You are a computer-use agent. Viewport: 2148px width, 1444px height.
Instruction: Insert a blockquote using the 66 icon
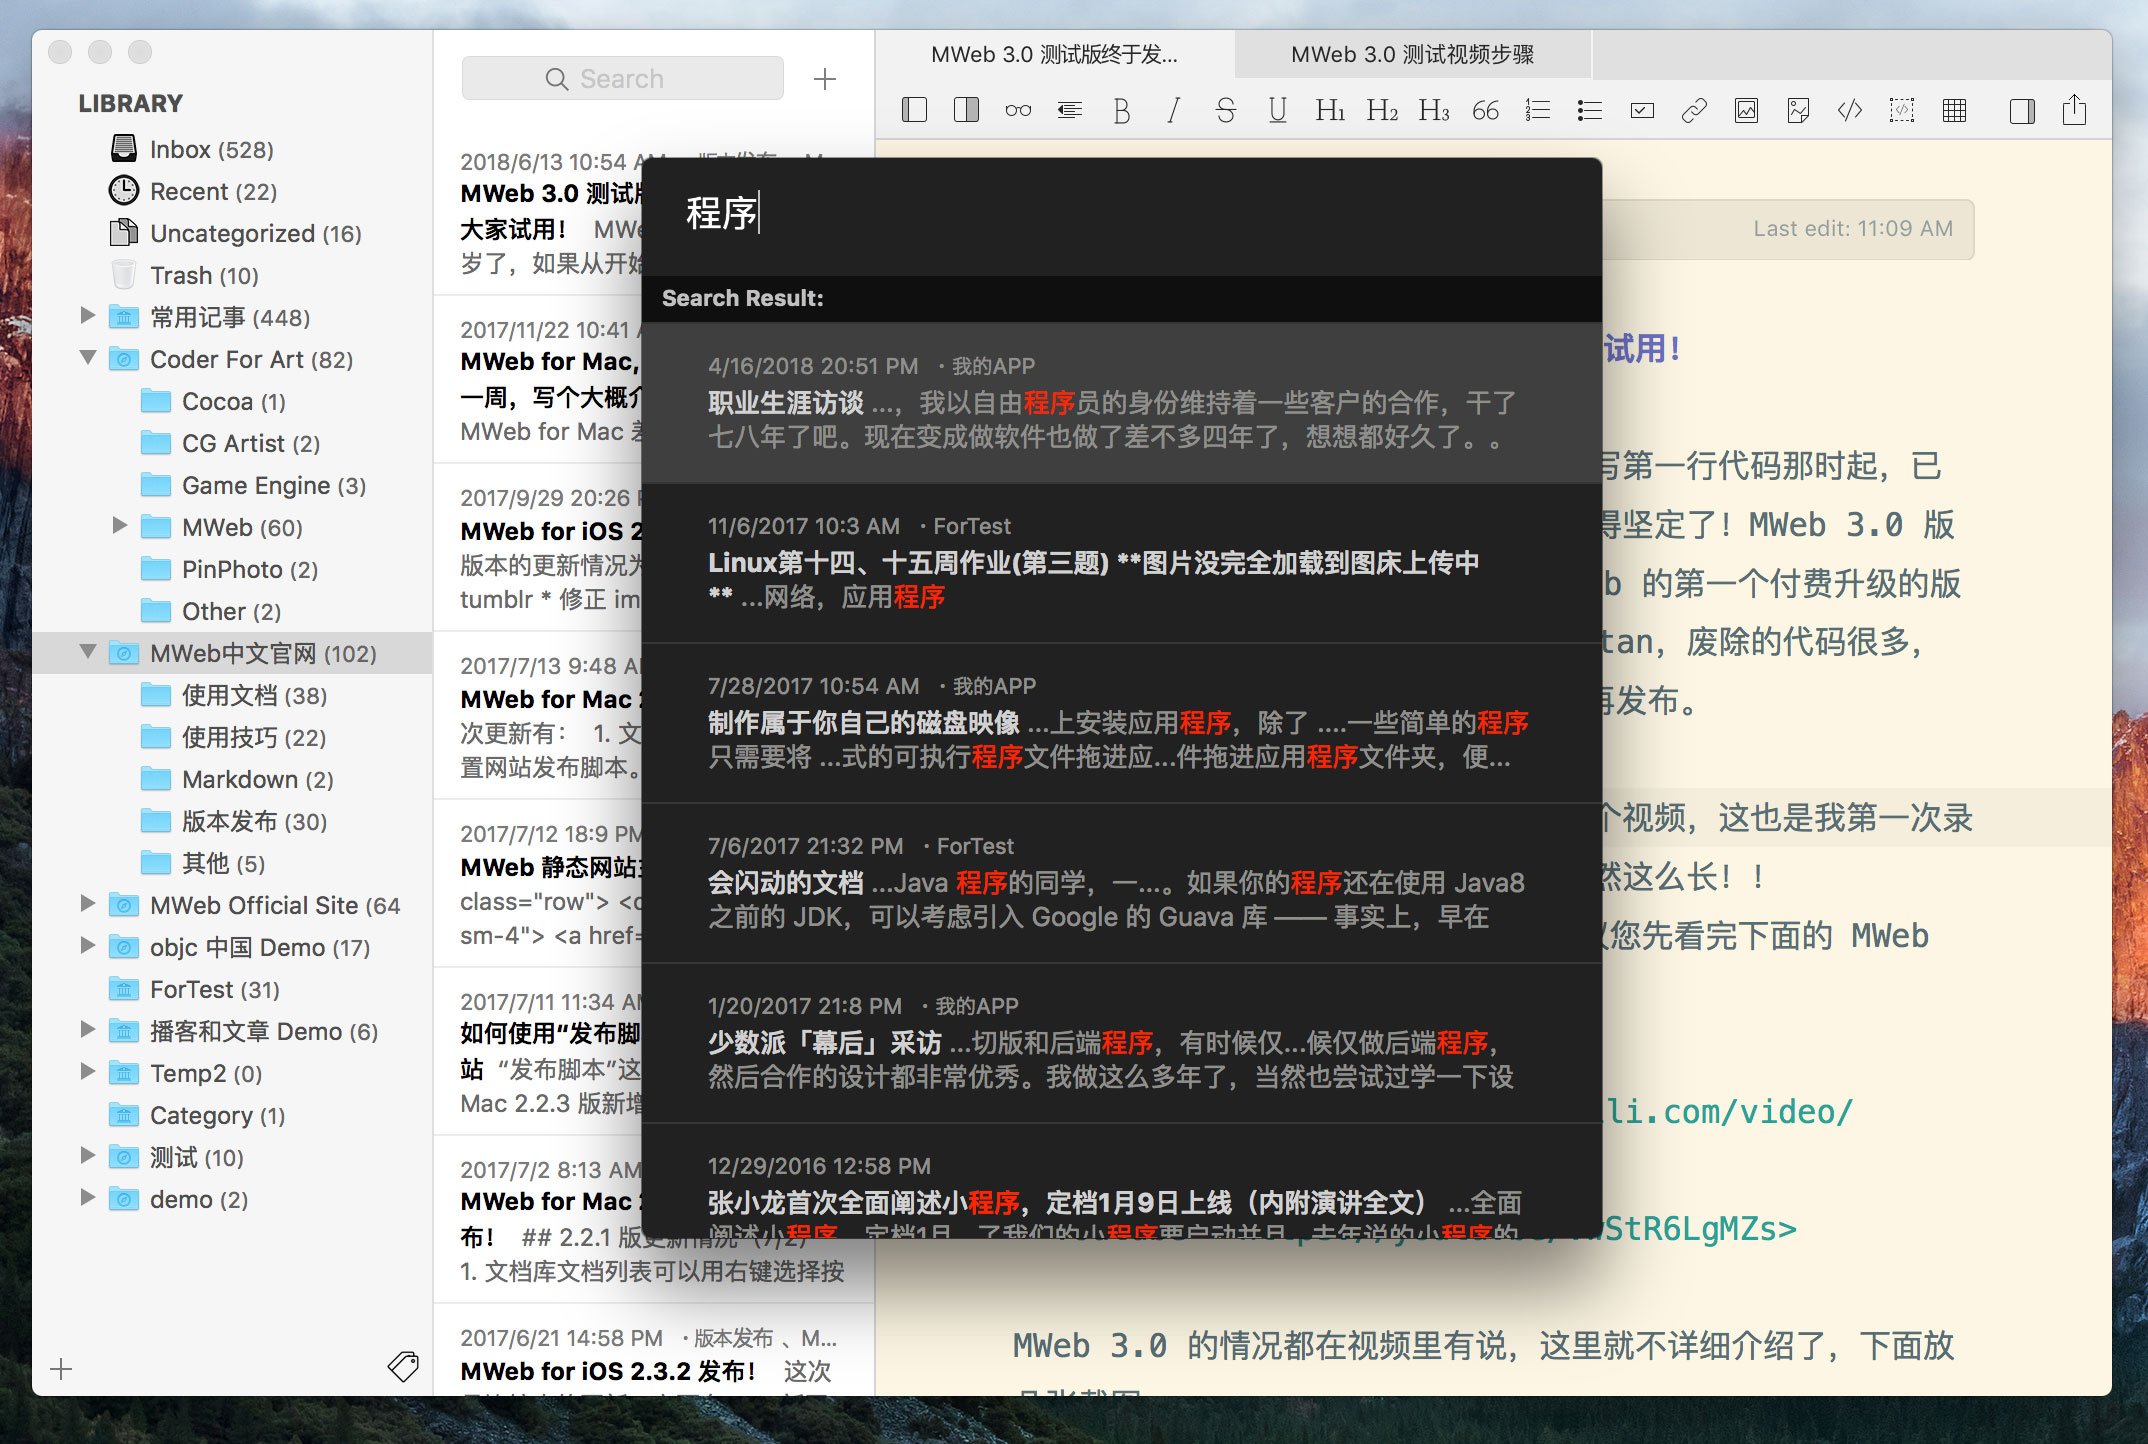click(x=1486, y=110)
